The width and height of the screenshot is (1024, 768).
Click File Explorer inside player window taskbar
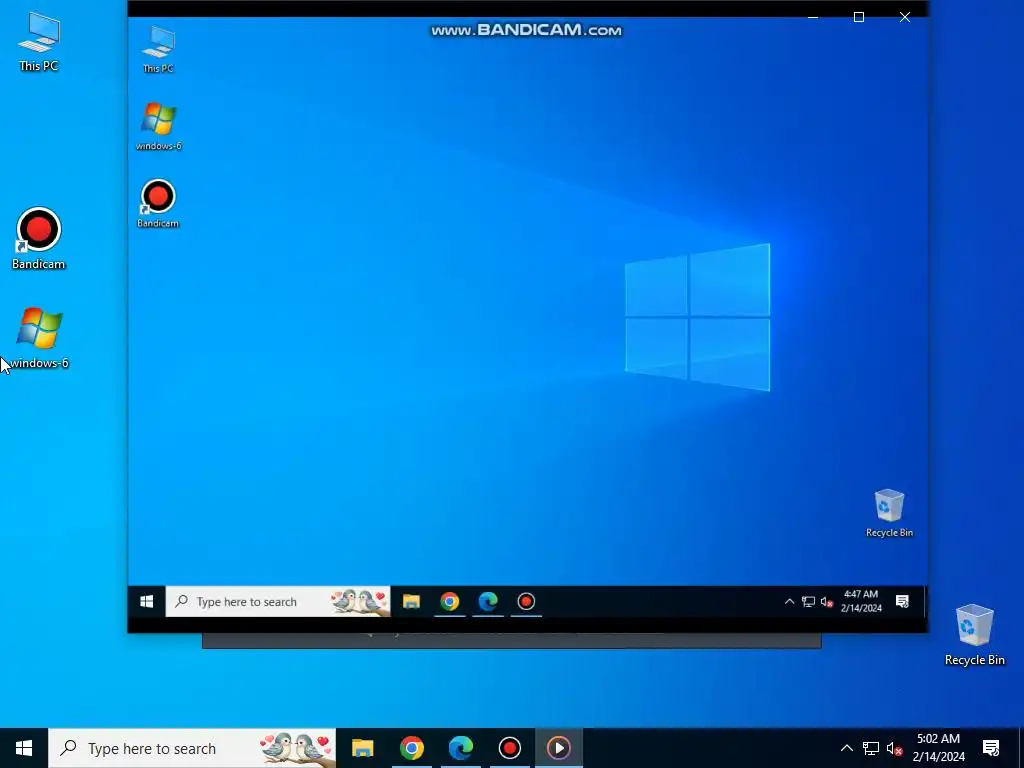tap(411, 601)
